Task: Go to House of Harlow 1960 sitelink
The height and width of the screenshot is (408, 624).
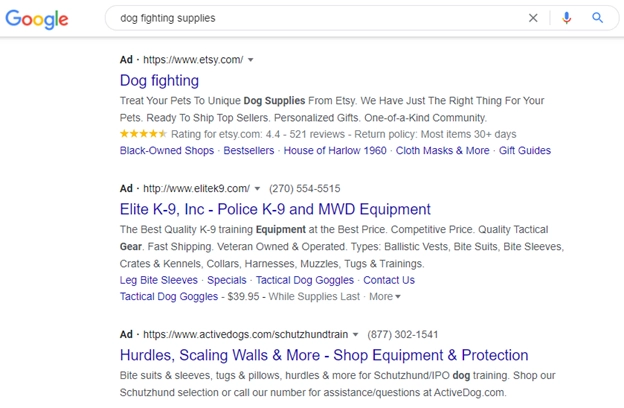Action: tap(334, 151)
